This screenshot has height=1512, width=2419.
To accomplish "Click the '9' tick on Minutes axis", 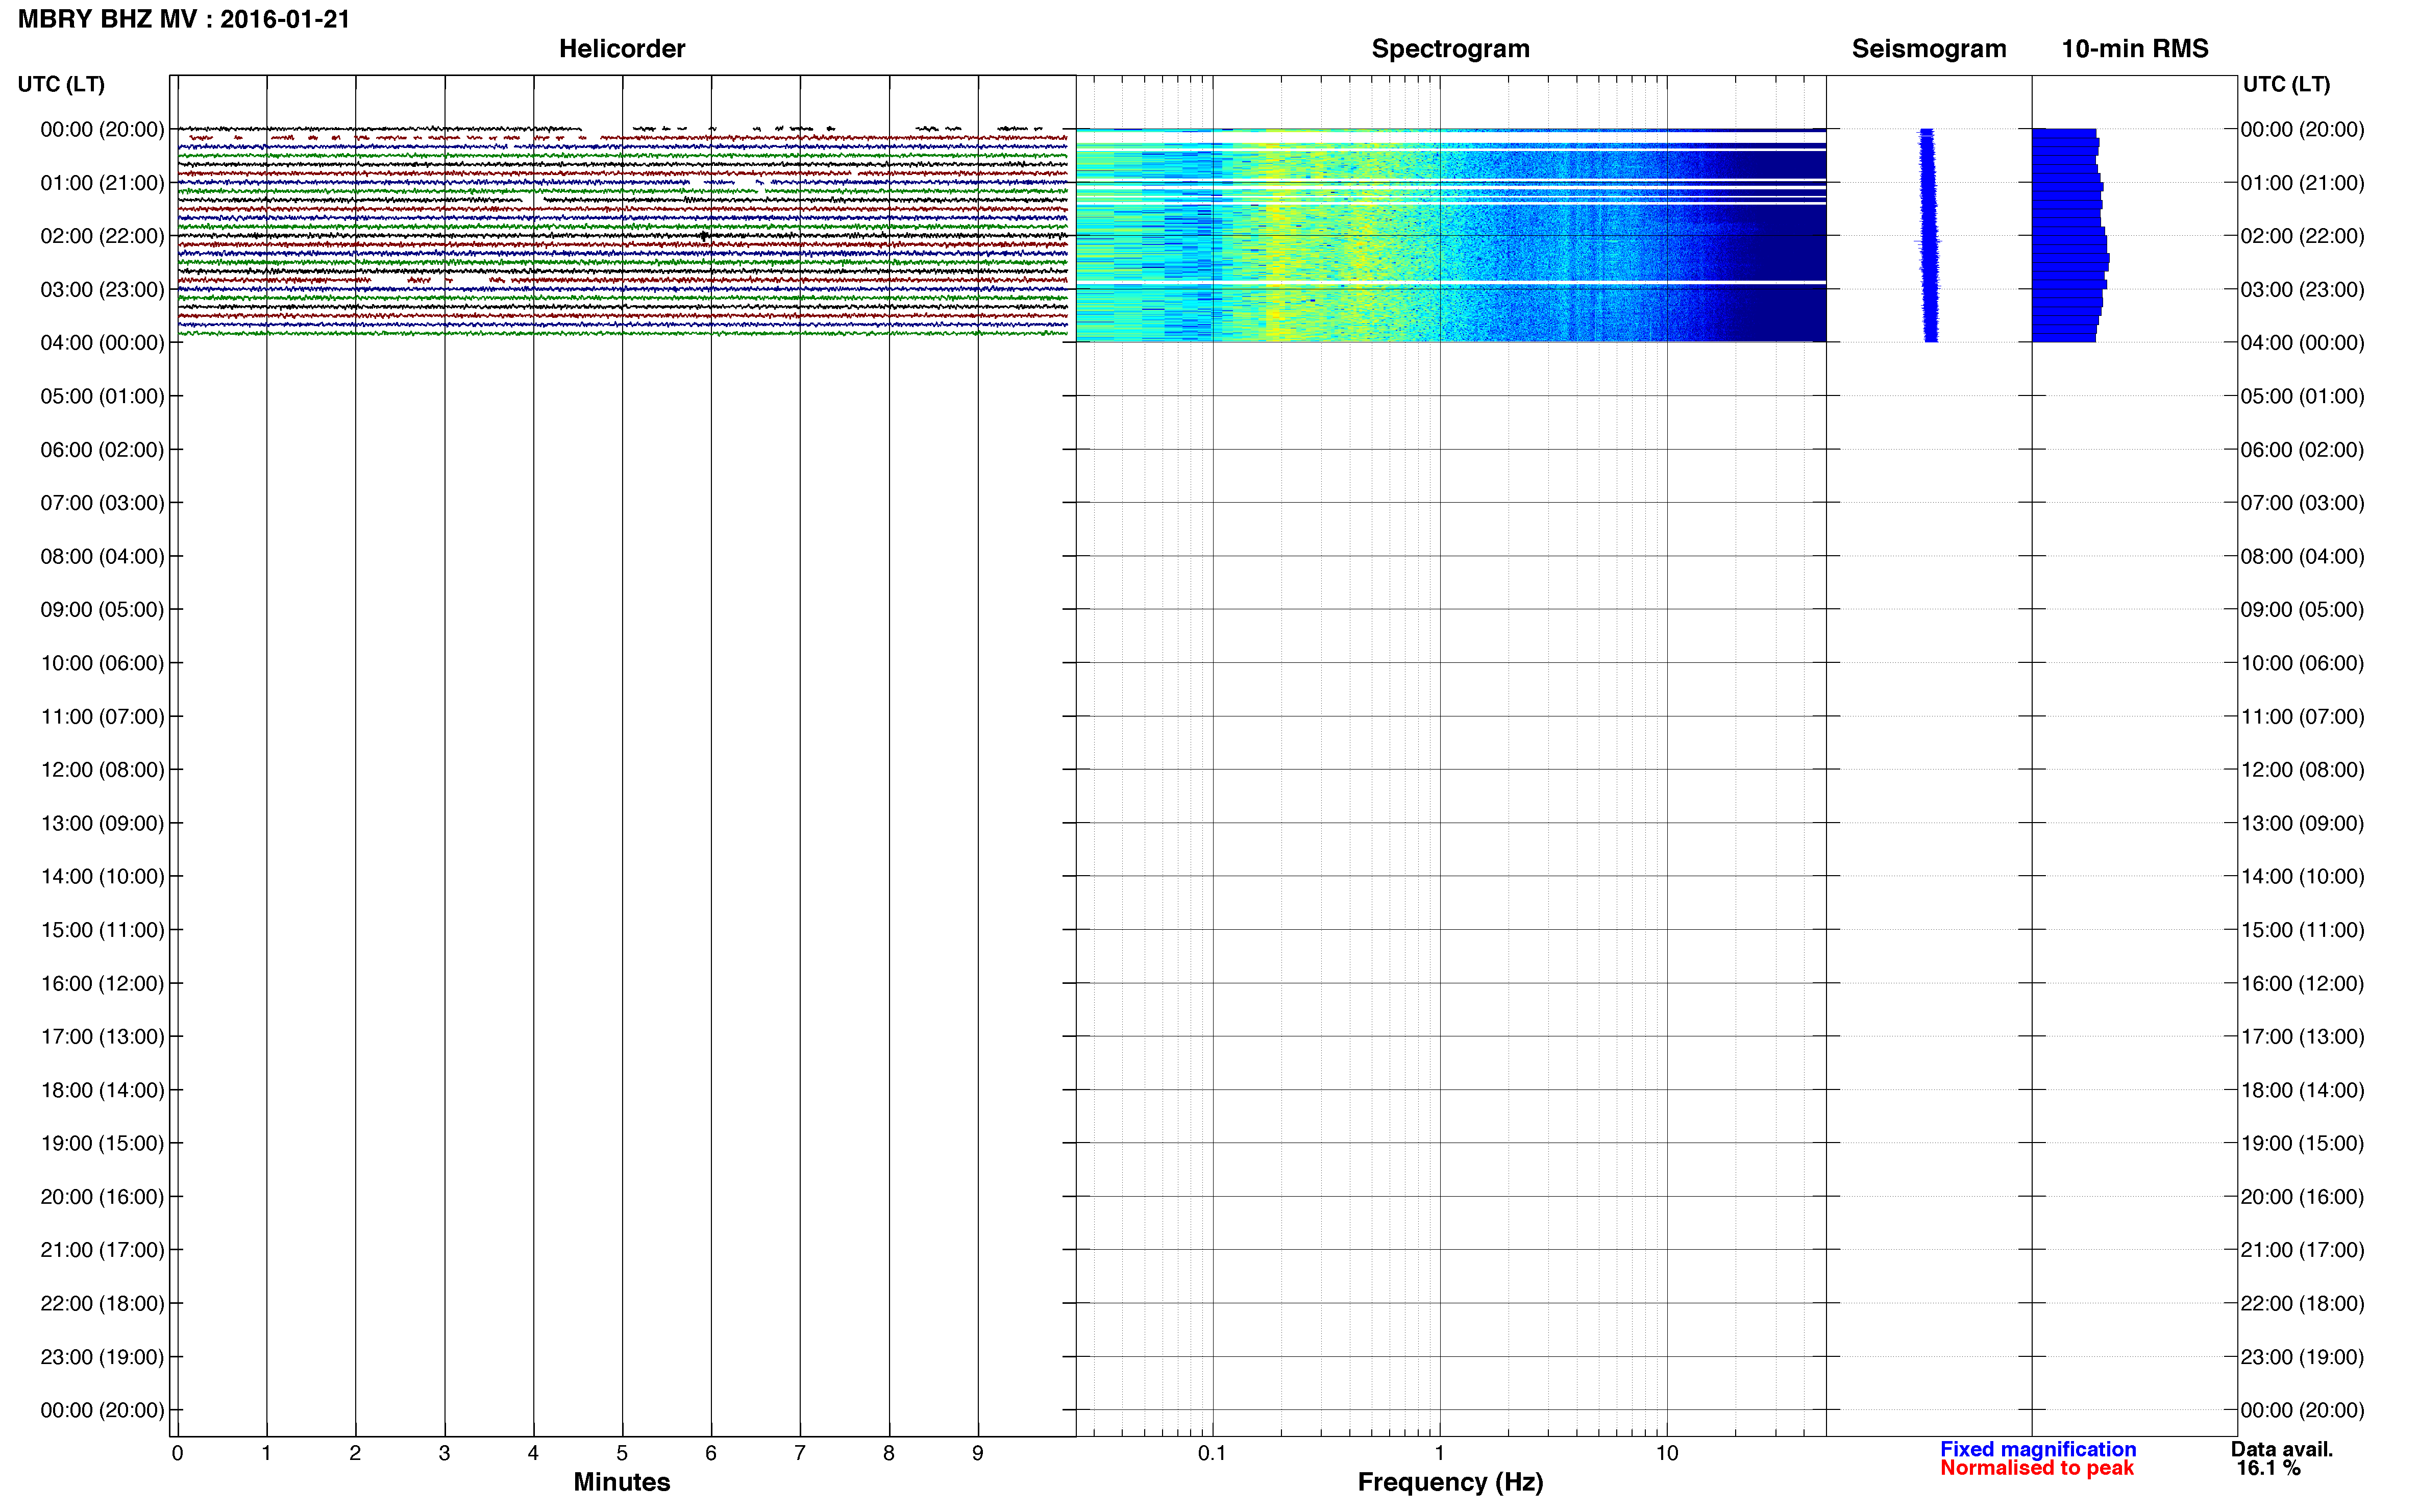I will [978, 1454].
